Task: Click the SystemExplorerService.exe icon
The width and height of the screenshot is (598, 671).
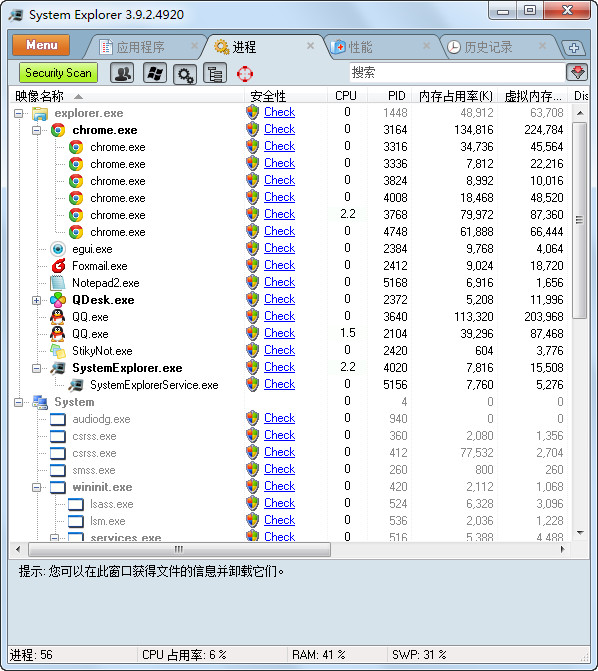Action: point(76,385)
